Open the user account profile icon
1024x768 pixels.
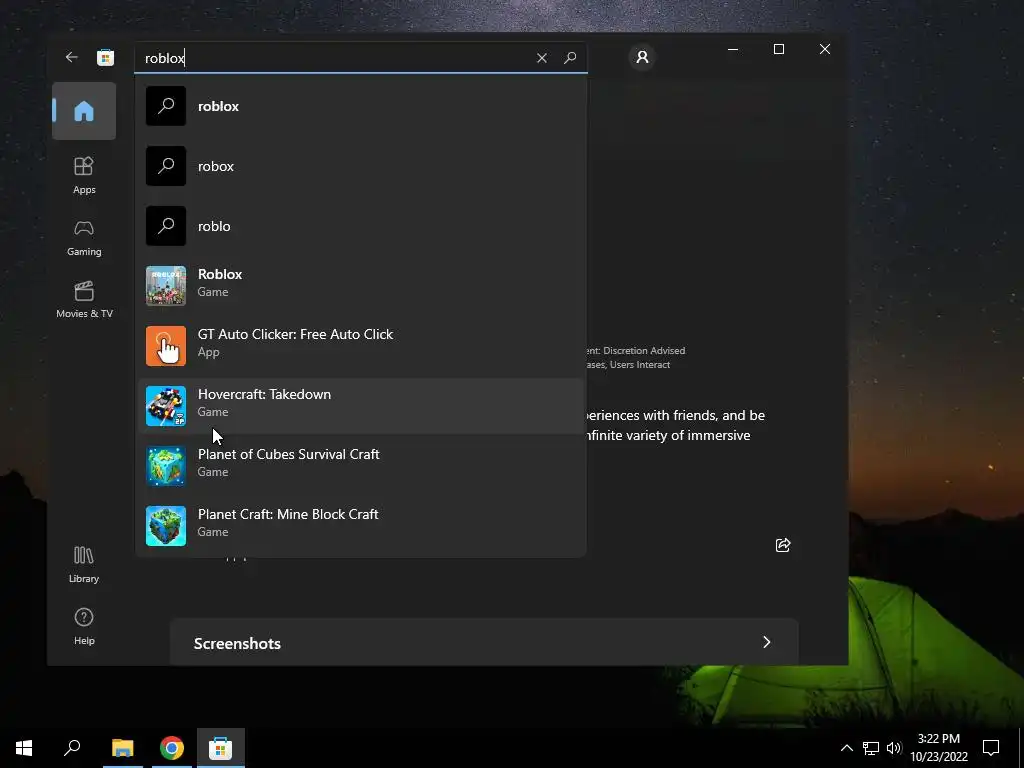[x=642, y=57]
